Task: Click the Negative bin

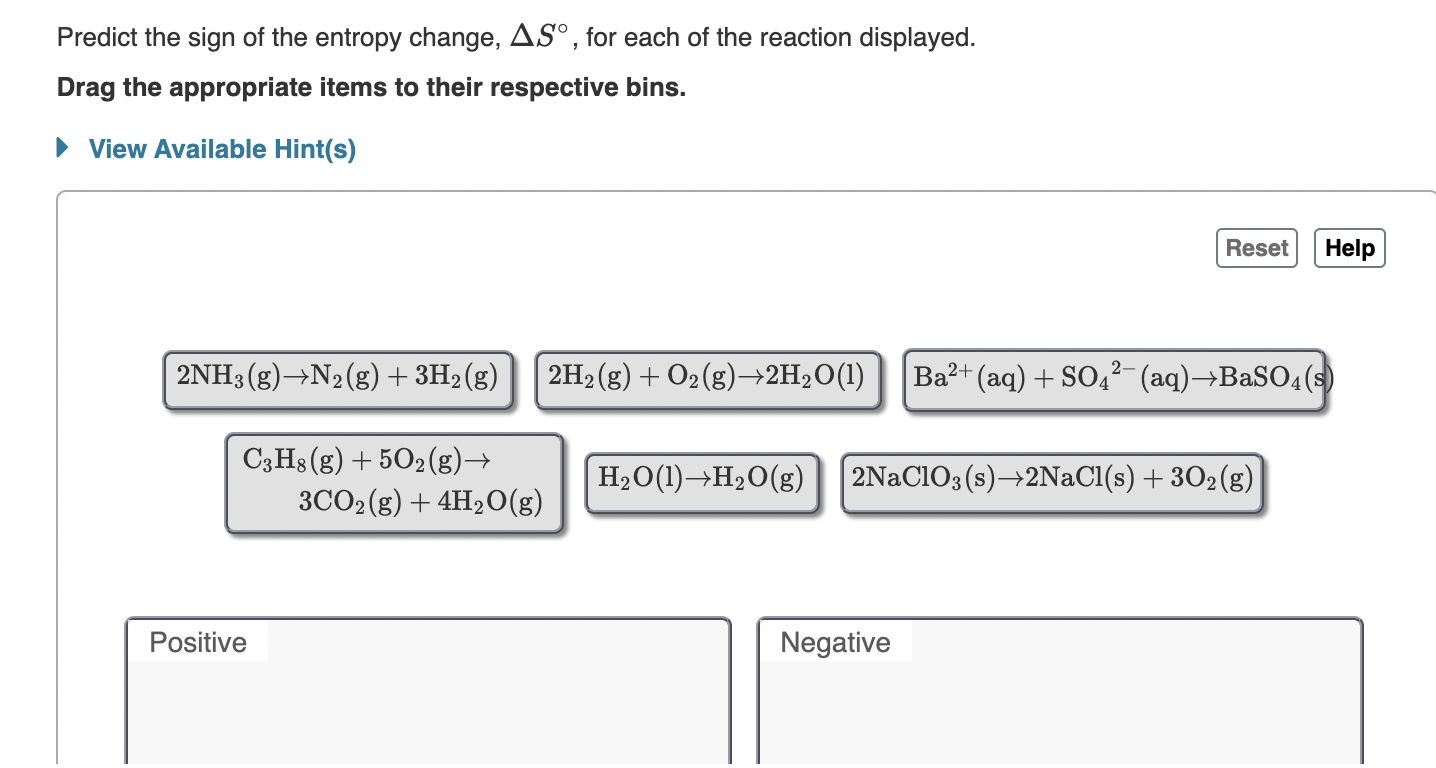Action: click(x=1060, y=700)
